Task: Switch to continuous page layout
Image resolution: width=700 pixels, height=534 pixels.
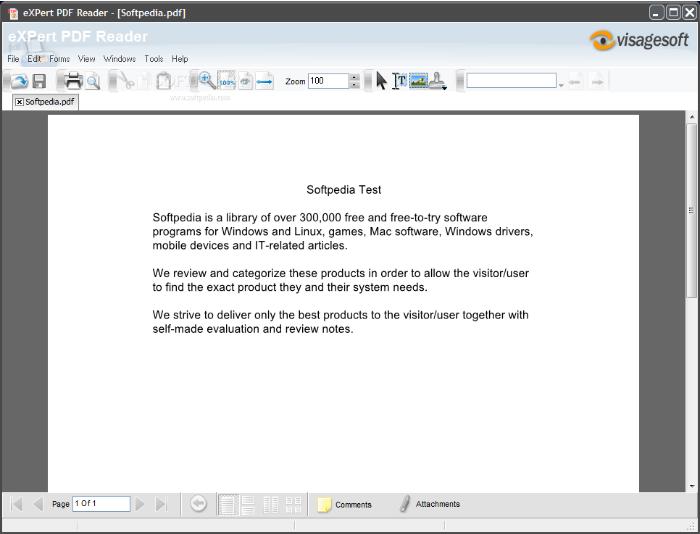Action: point(247,505)
